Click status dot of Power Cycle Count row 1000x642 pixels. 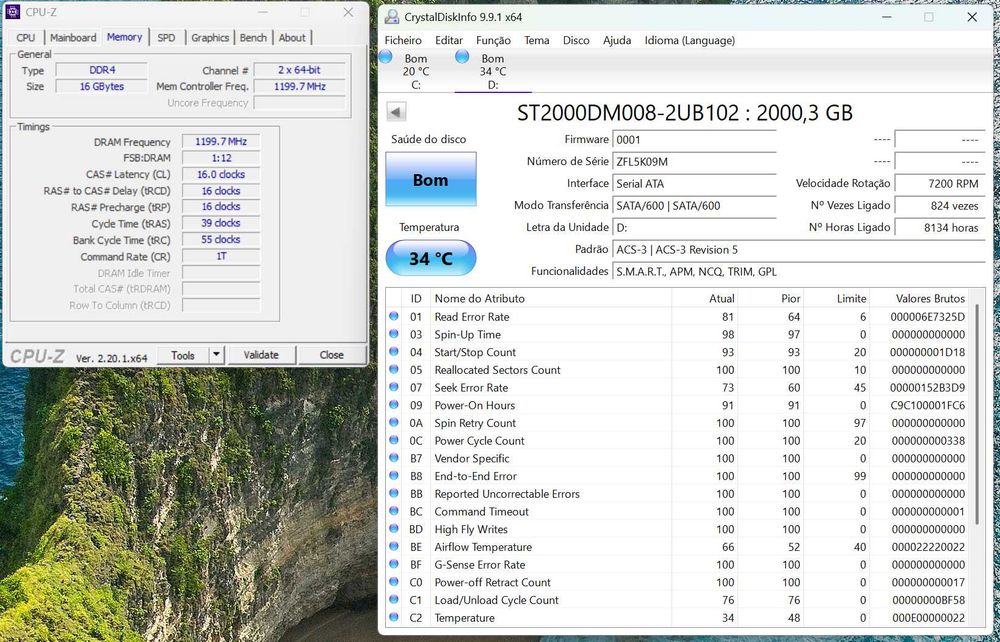click(393, 440)
